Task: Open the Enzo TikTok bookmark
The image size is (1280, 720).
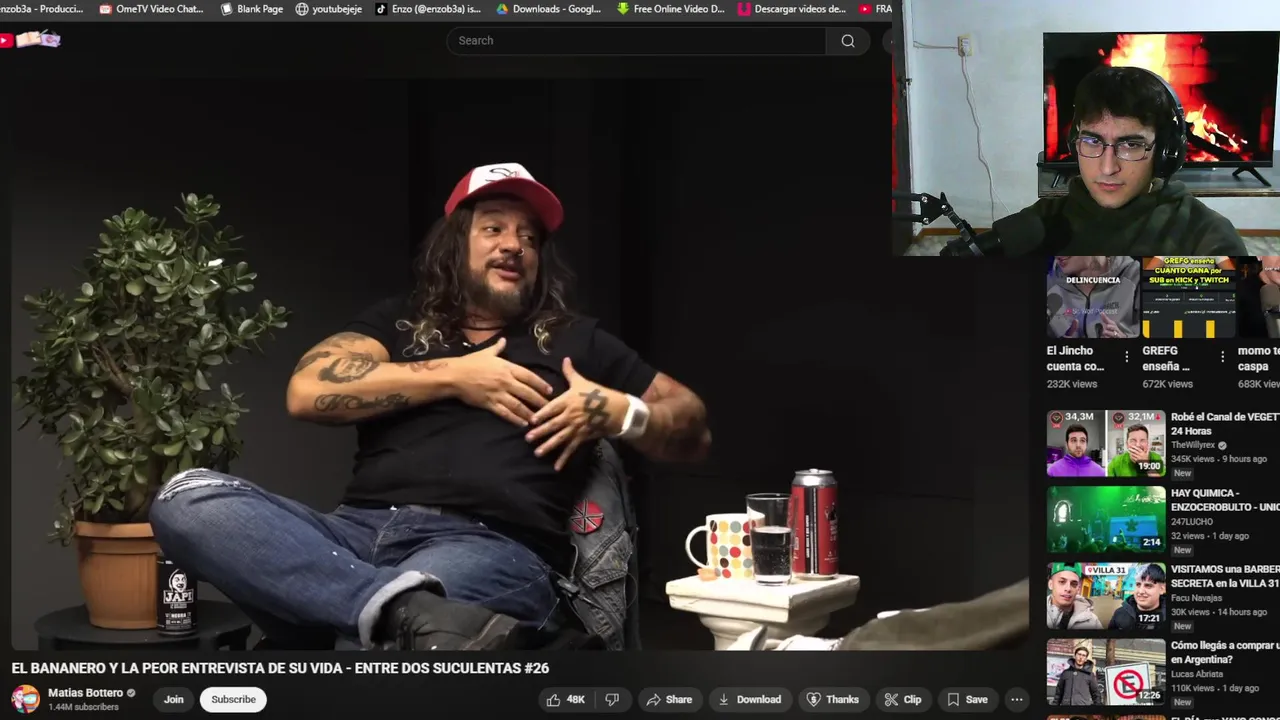Action: point(428,9)
